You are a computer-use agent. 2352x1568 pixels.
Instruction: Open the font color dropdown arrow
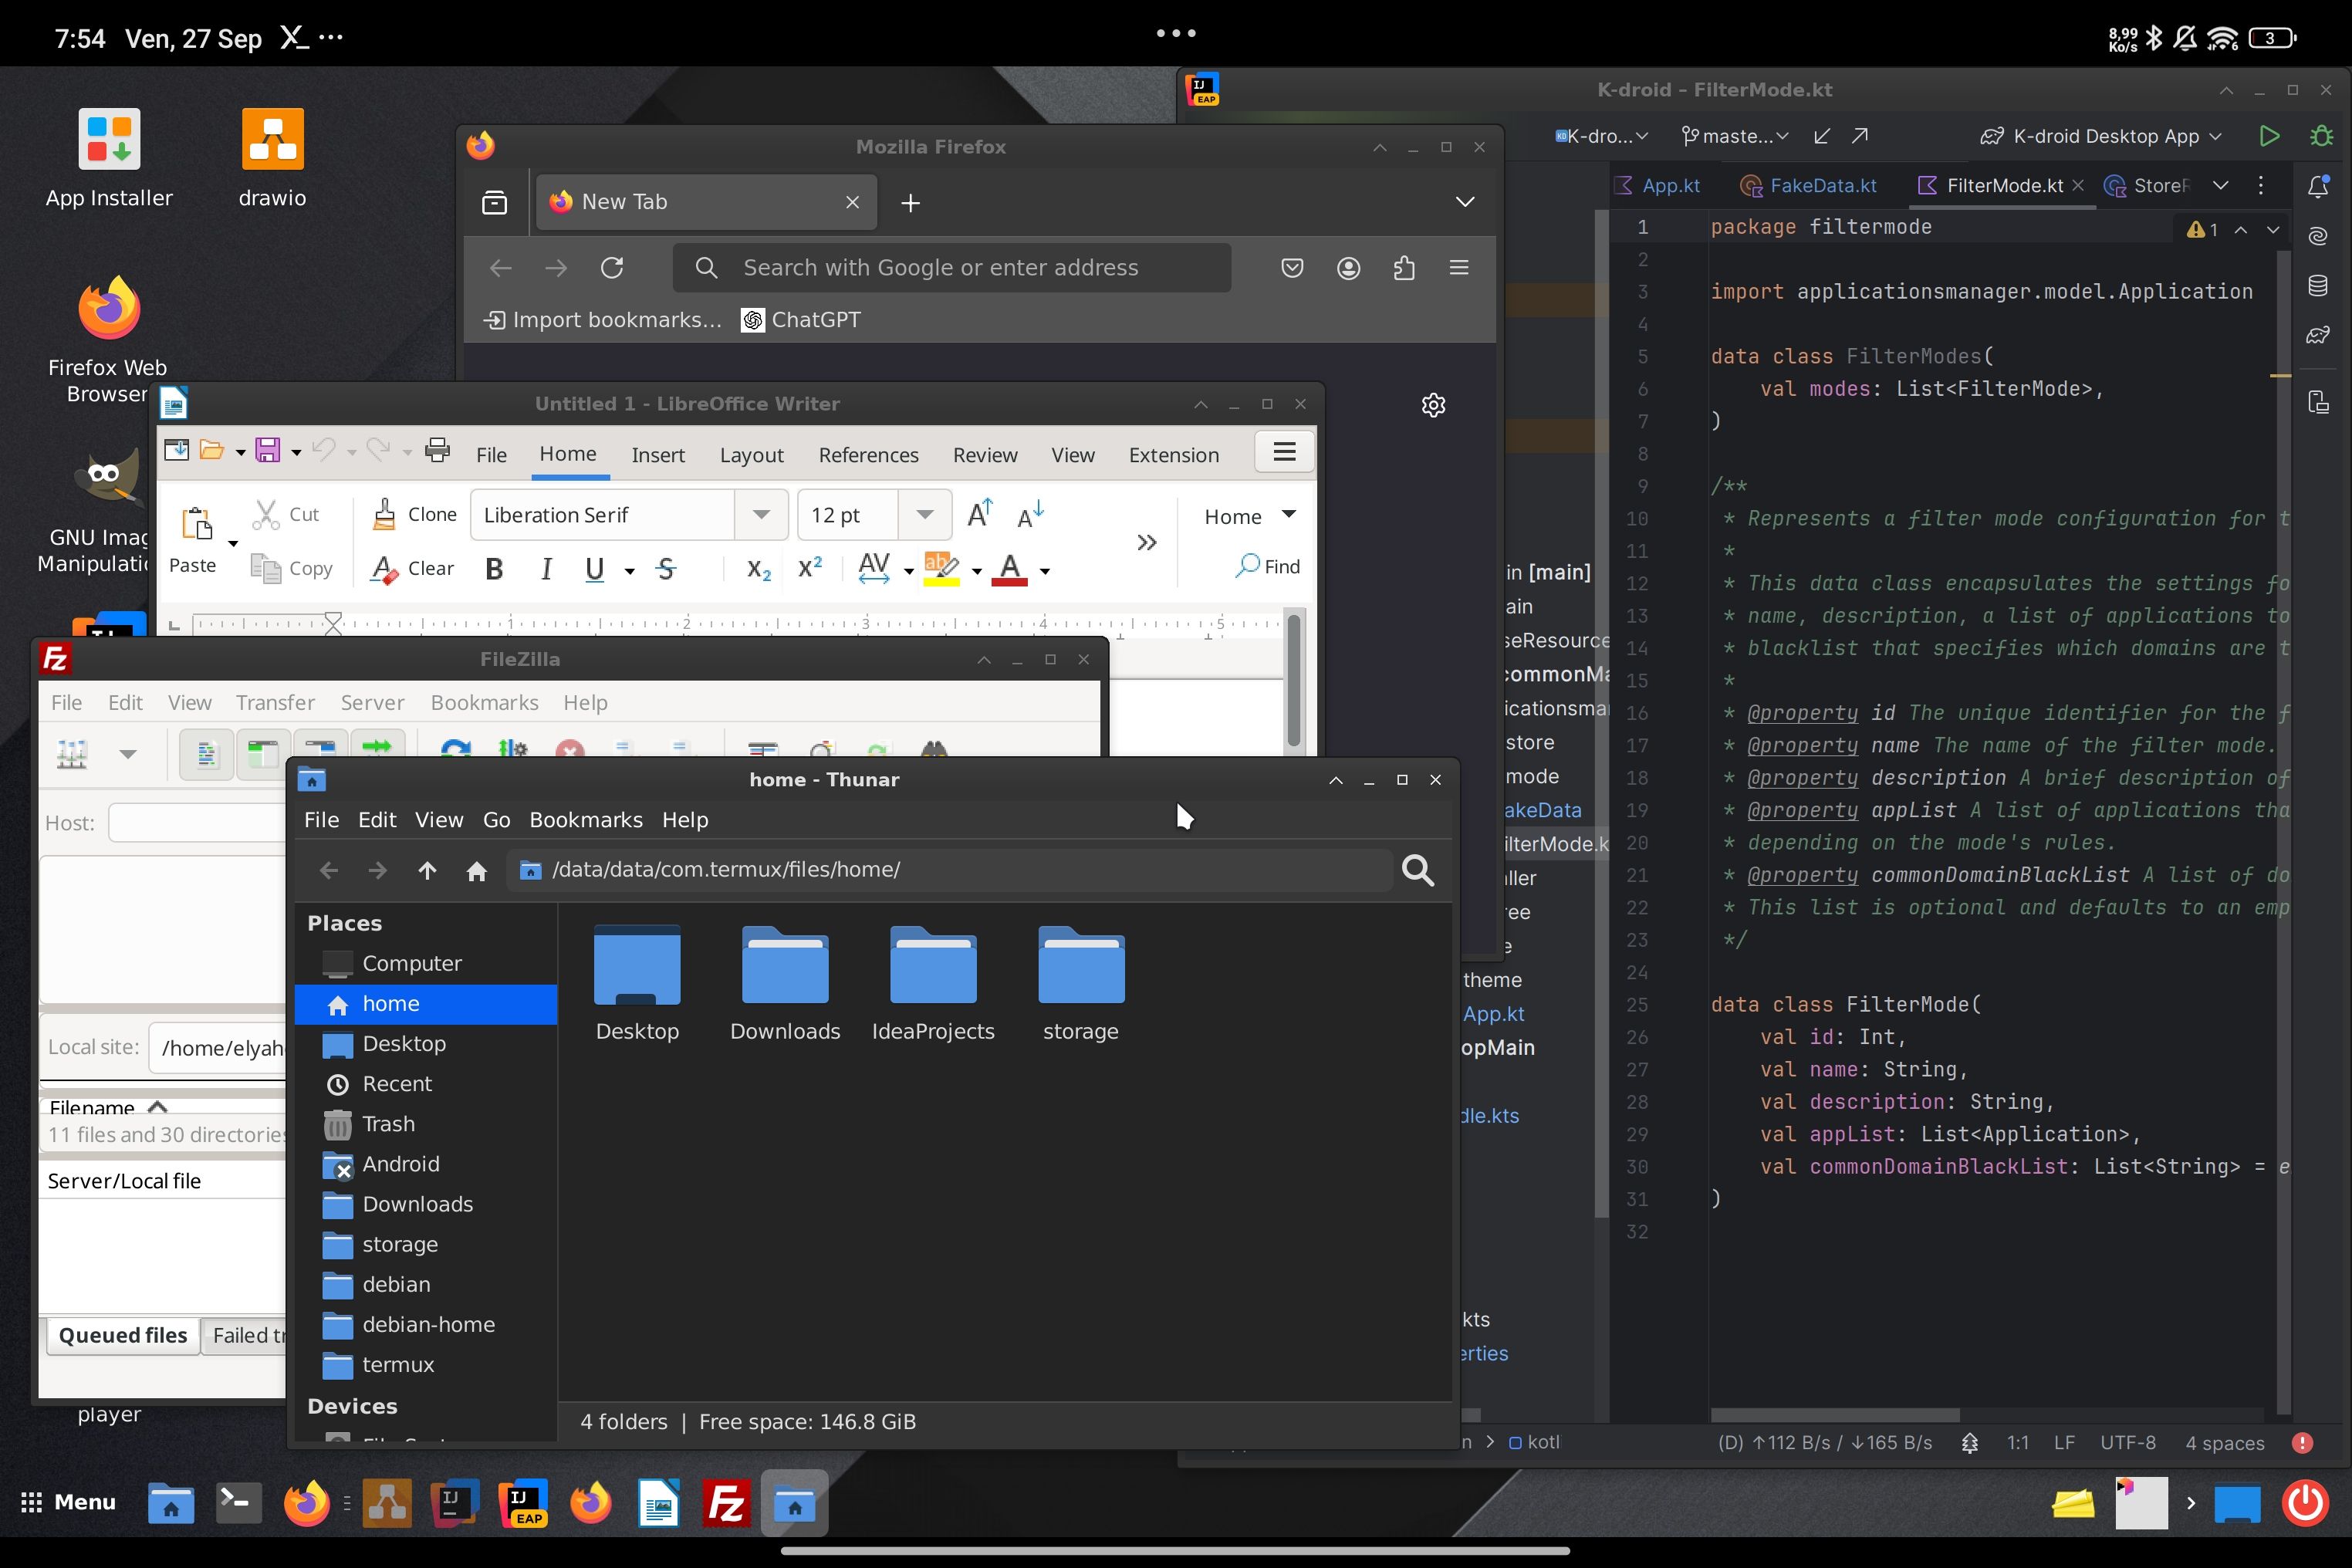pos(1045,571)
